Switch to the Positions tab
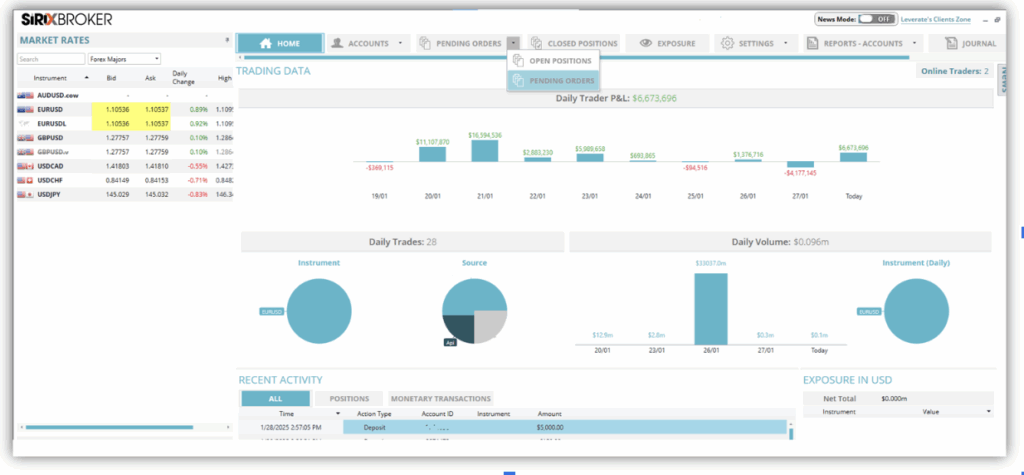1024x475 pixels. [349, 398]
